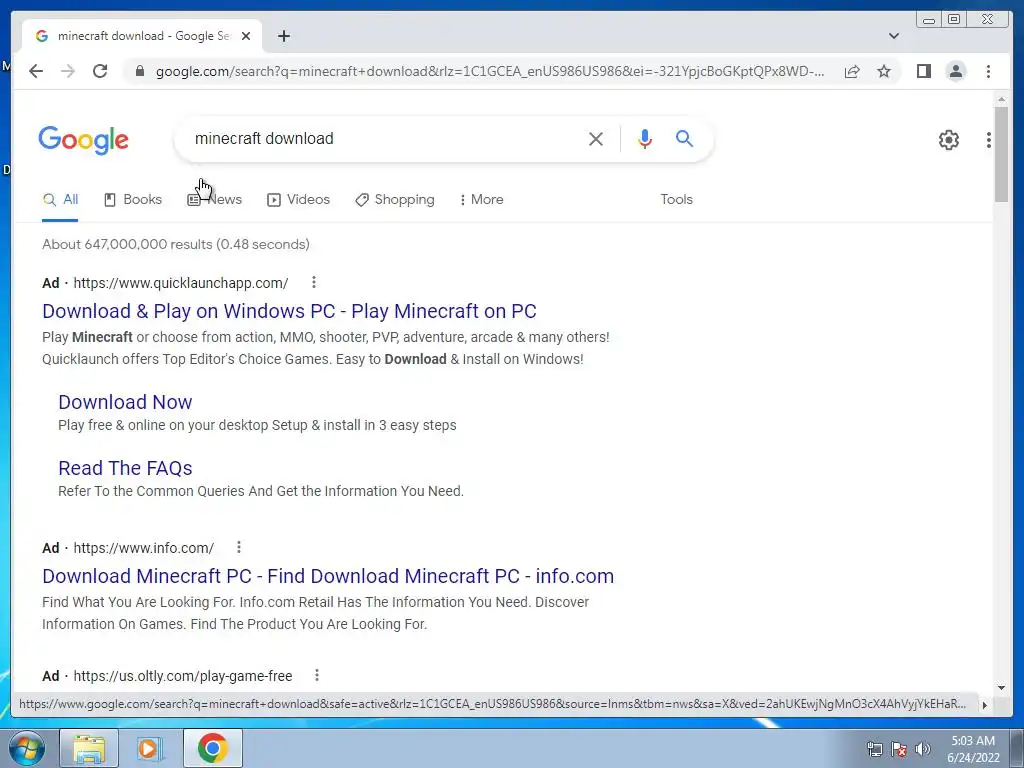1024x768 pixels.
Task: Share this page using the share icon
Action: click(x=852, y=71)
